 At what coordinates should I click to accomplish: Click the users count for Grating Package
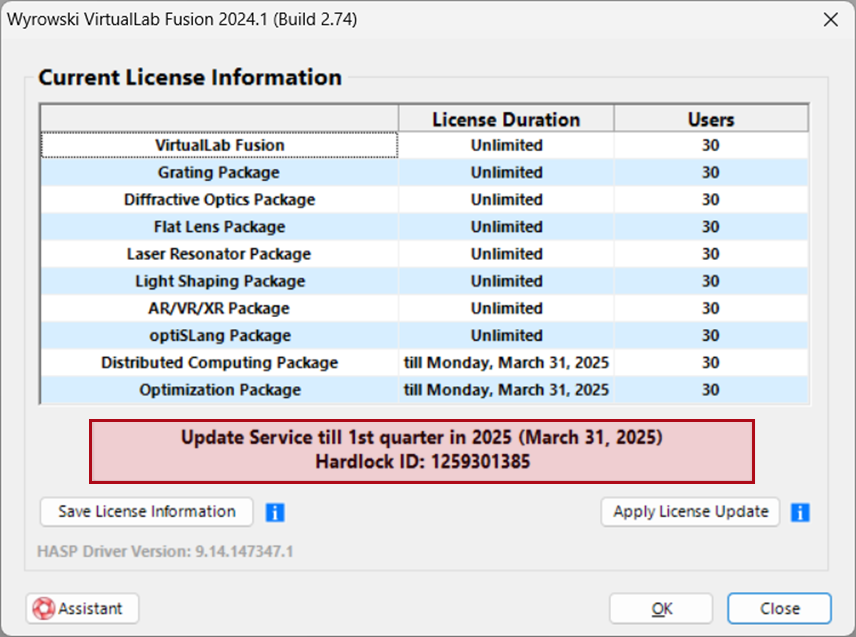tap(711, 172)
